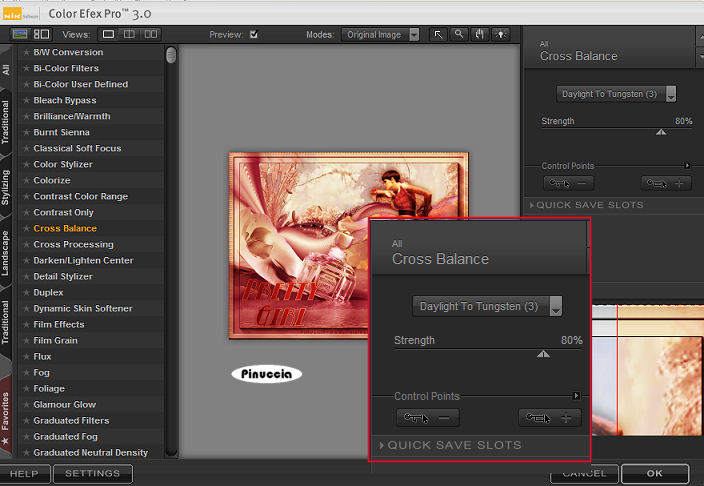
Task: Open the Stylizing category tab
Action: pos(6,187)
